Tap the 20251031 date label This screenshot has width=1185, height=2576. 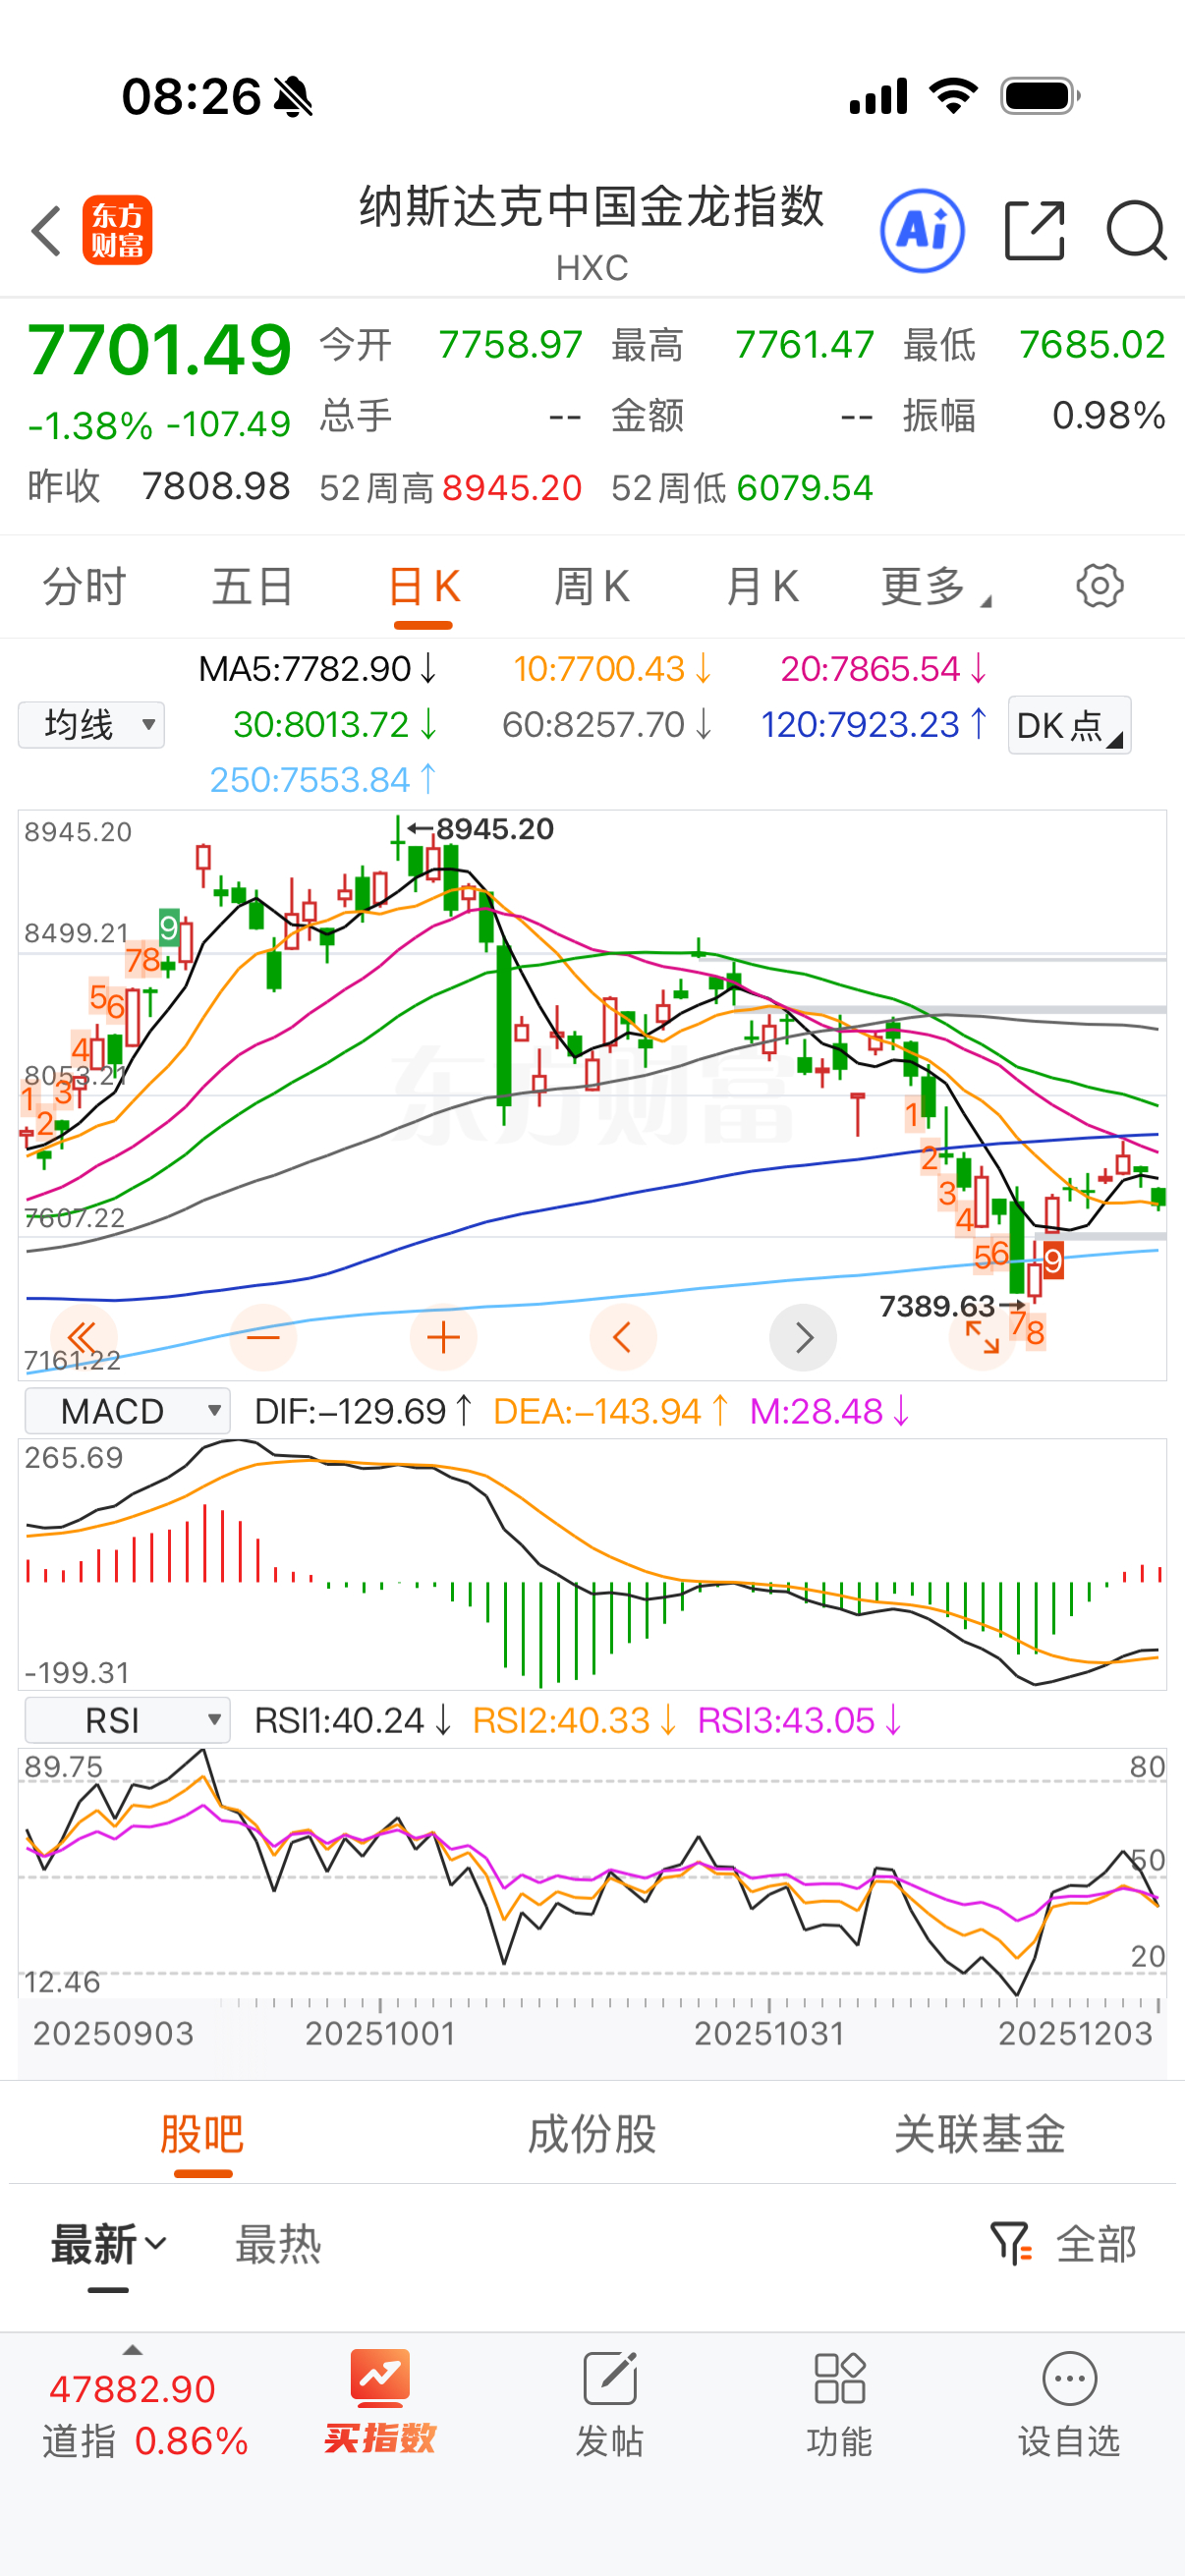coord(770,2033)
